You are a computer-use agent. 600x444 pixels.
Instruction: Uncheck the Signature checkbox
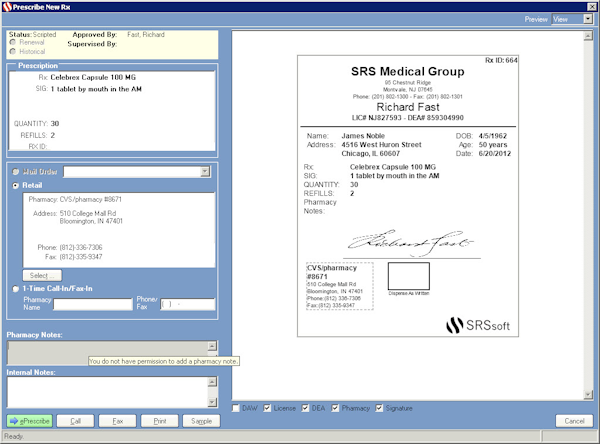[379, 408]
